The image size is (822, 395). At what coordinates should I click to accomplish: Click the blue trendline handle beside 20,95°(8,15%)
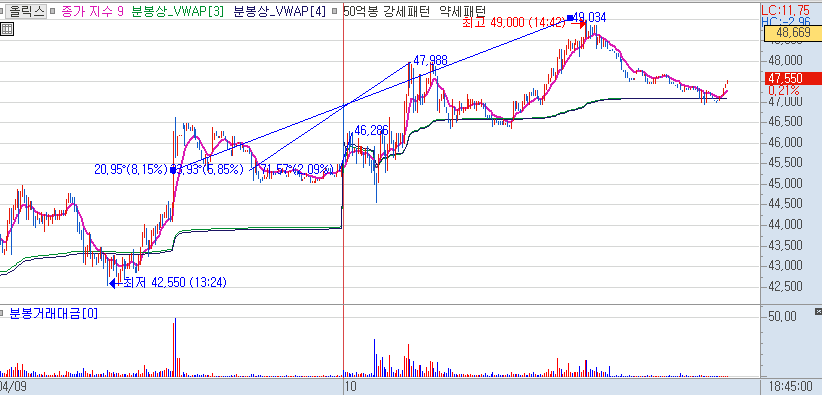click(173, 170)
